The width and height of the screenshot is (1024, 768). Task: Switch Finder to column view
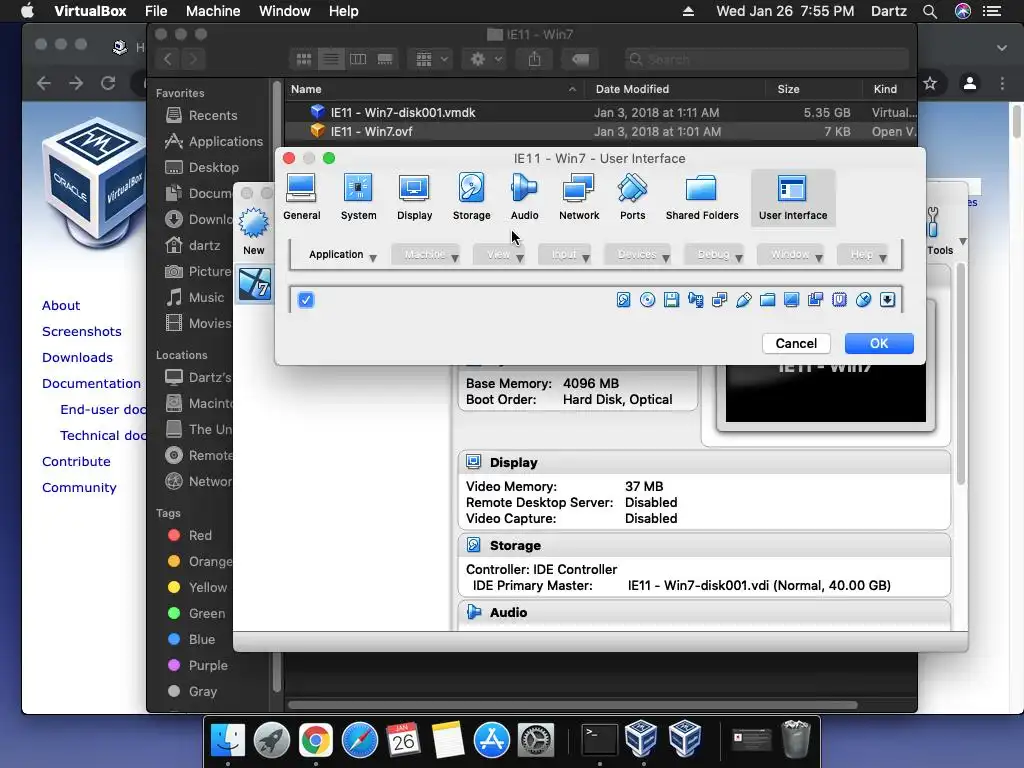(x=358, y=59)
